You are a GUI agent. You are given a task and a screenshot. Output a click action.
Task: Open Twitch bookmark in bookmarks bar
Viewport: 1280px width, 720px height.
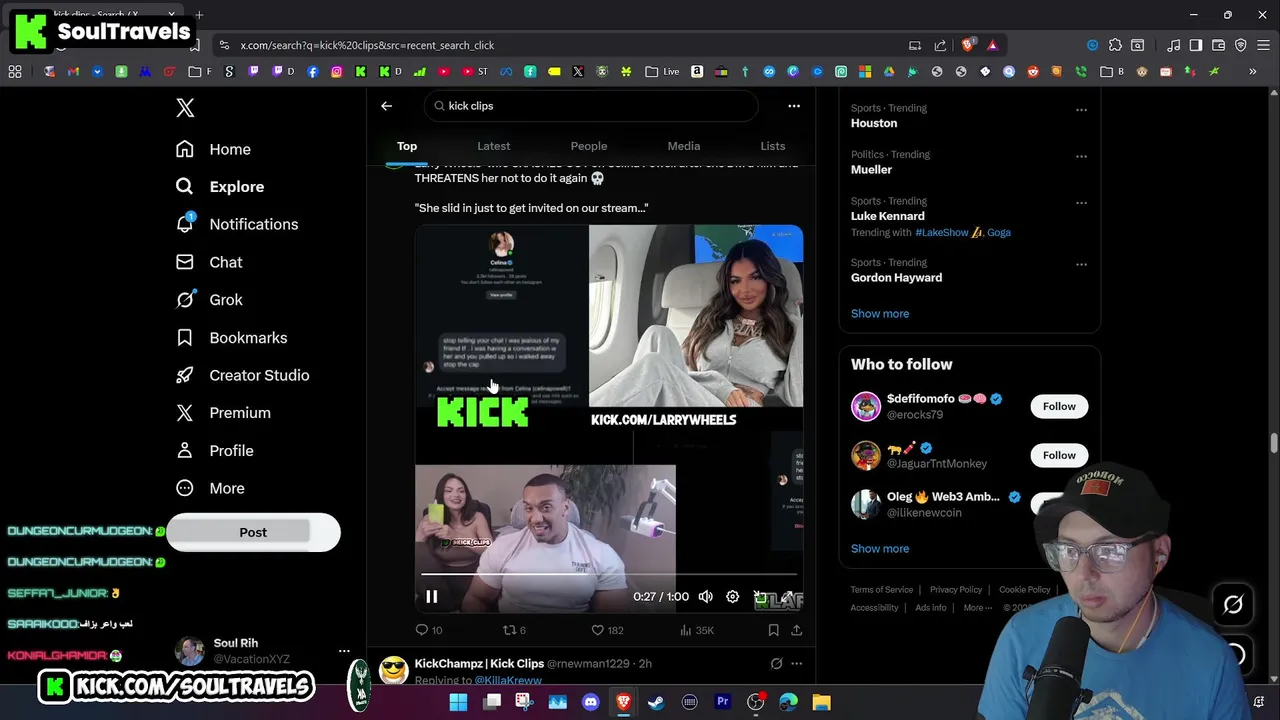click(253, 71)
